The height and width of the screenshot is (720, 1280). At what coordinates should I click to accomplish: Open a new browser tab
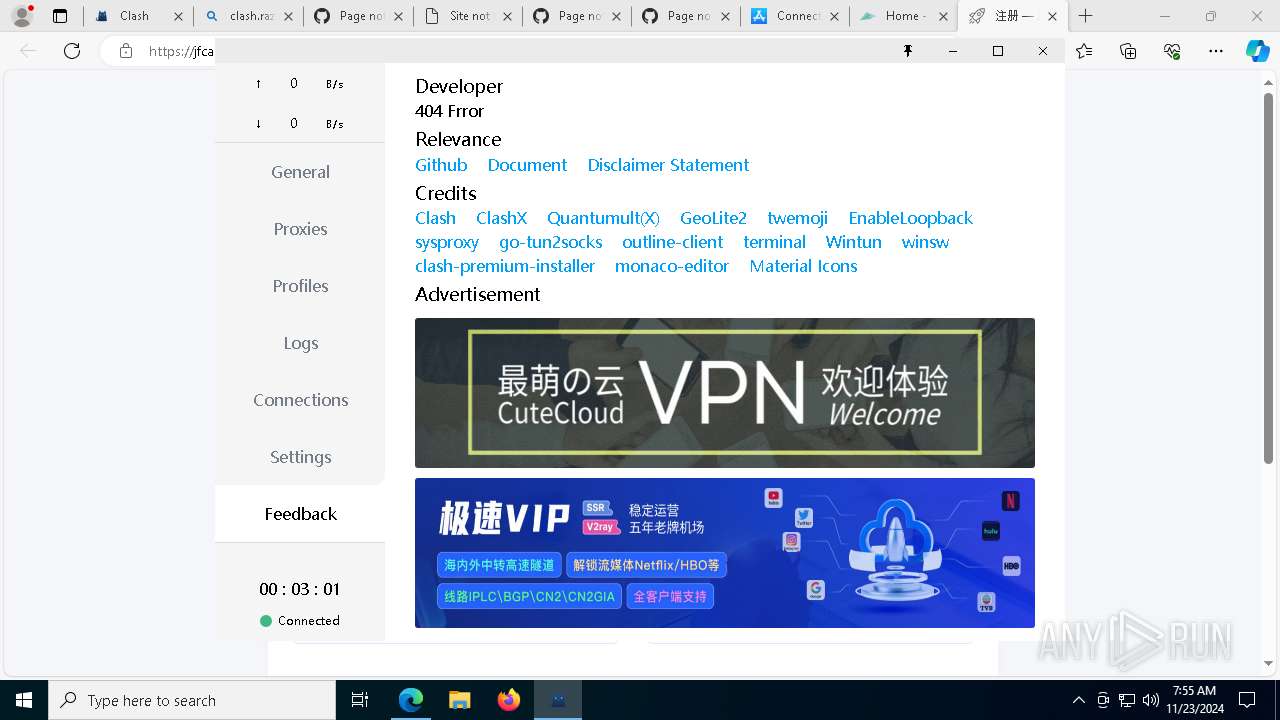(1086, 16)
